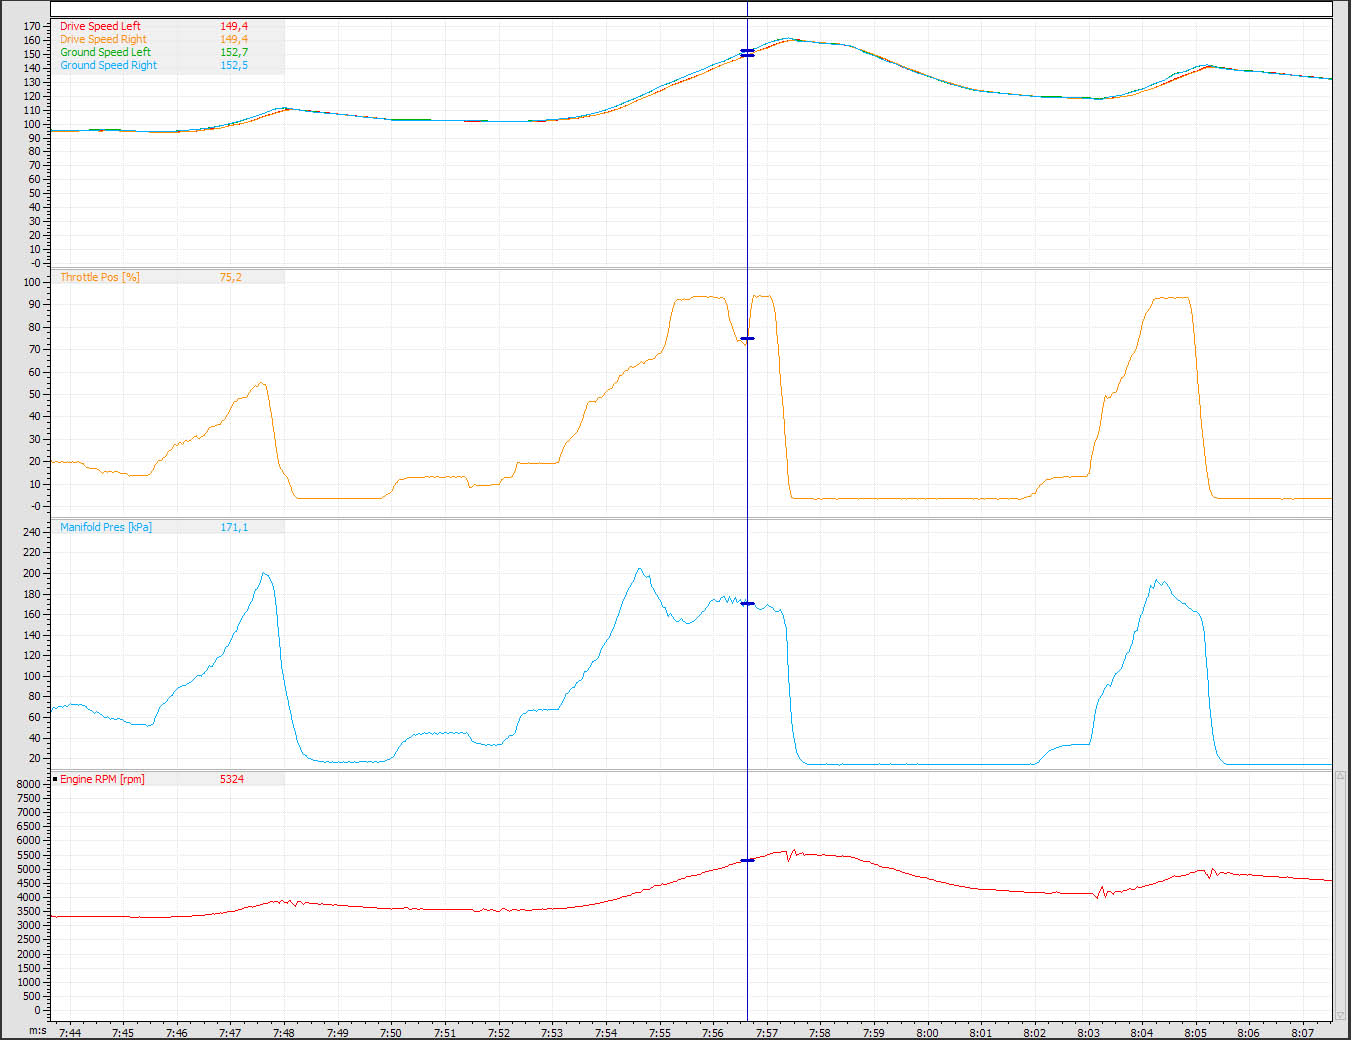Click the engine RPM value 5324
Image resolution: width=1352 pixels, height=1040 pixels.
[232, 779]
